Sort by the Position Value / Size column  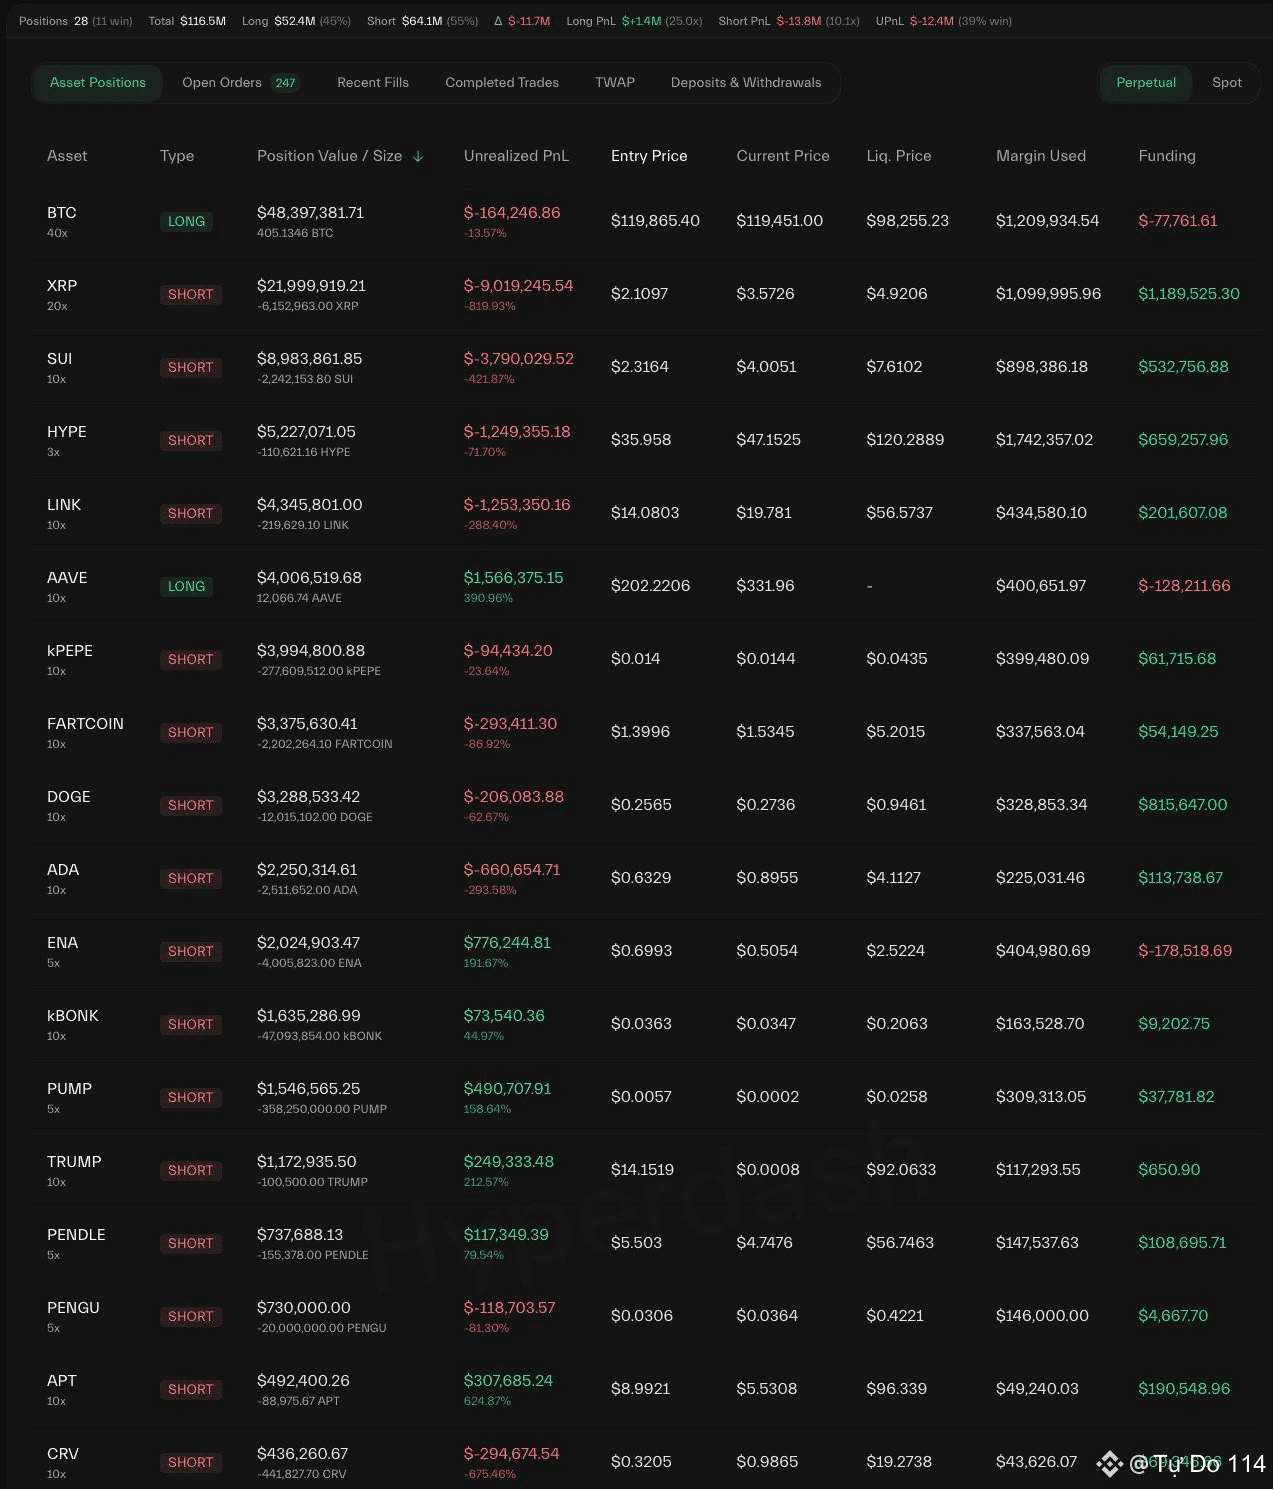[329, 156]
